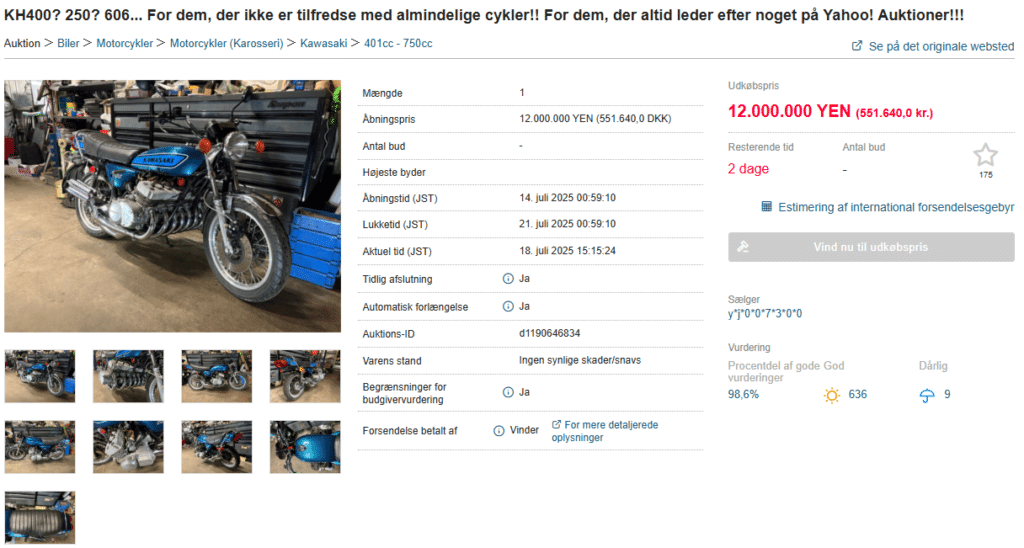View the main motorcycle photo
This screenshot has height=548, width=1024.
pos(172,206)
